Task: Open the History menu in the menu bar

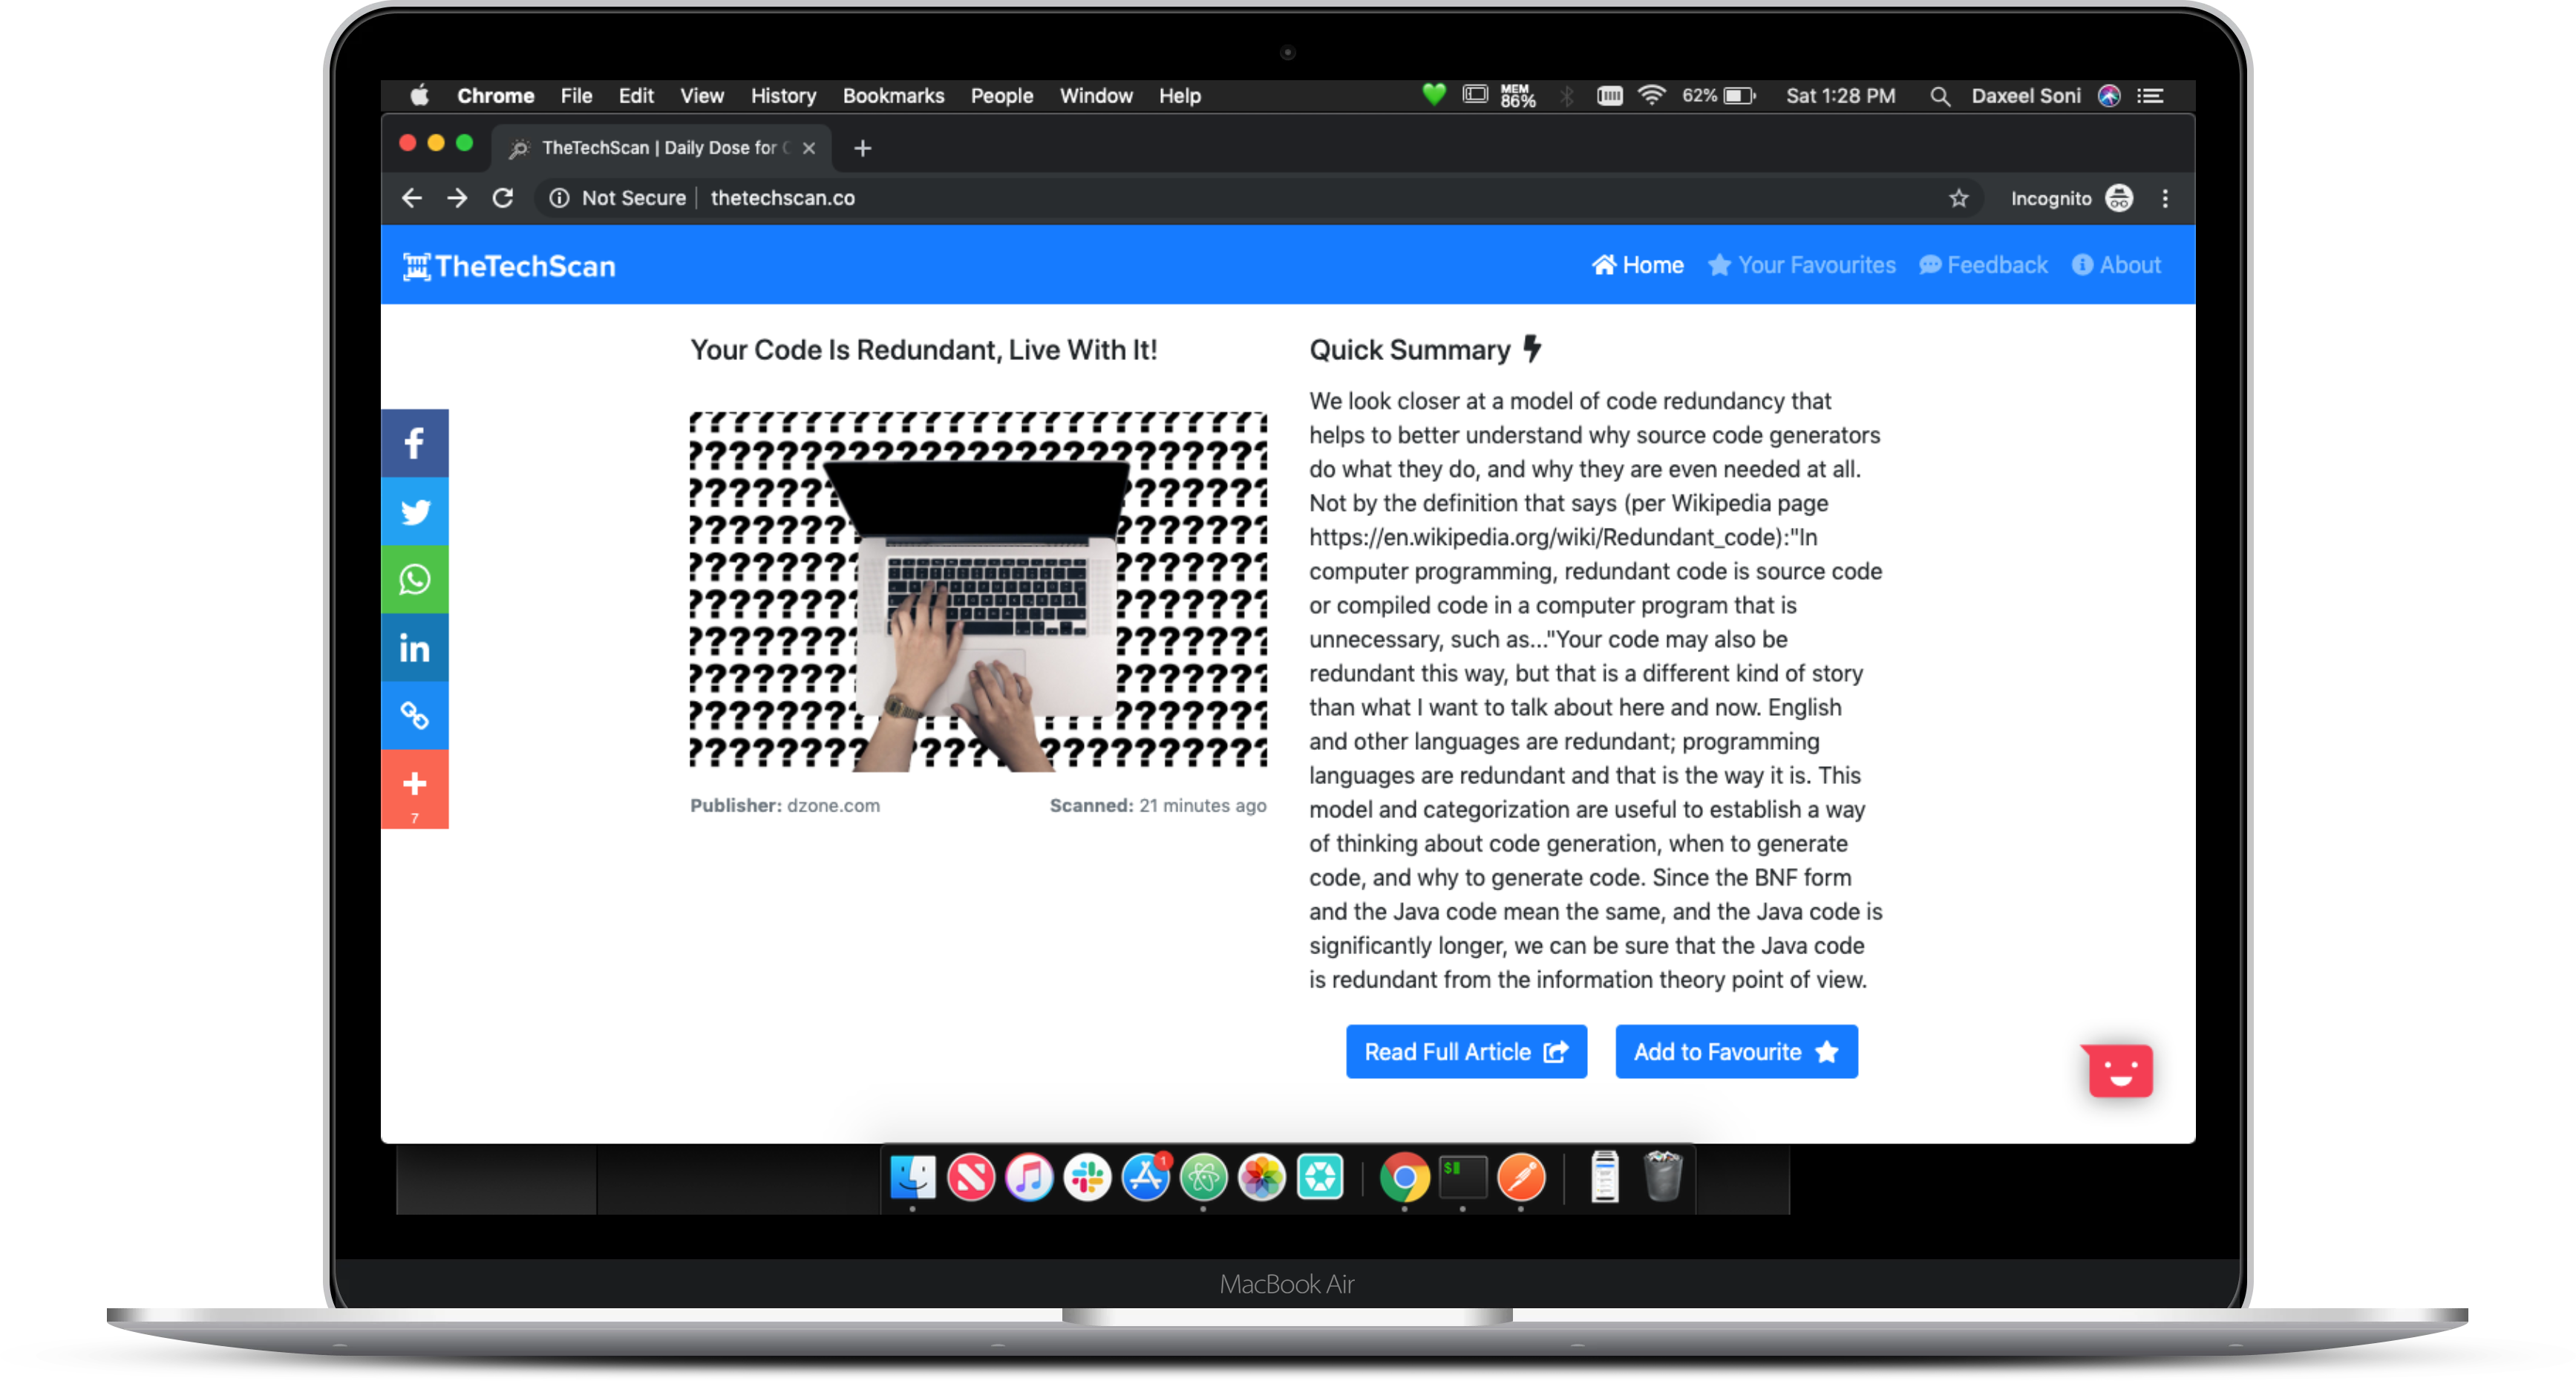Action: point(783,95)
